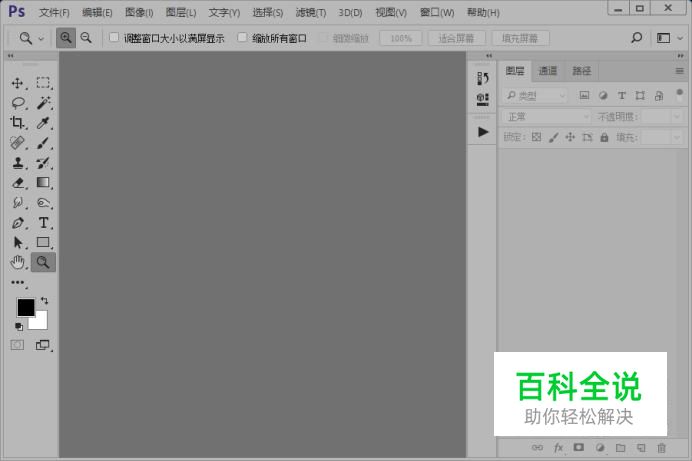Screen dimensions: 692x461
Task: Select the Crop tool
Action: tap(17, 123)
